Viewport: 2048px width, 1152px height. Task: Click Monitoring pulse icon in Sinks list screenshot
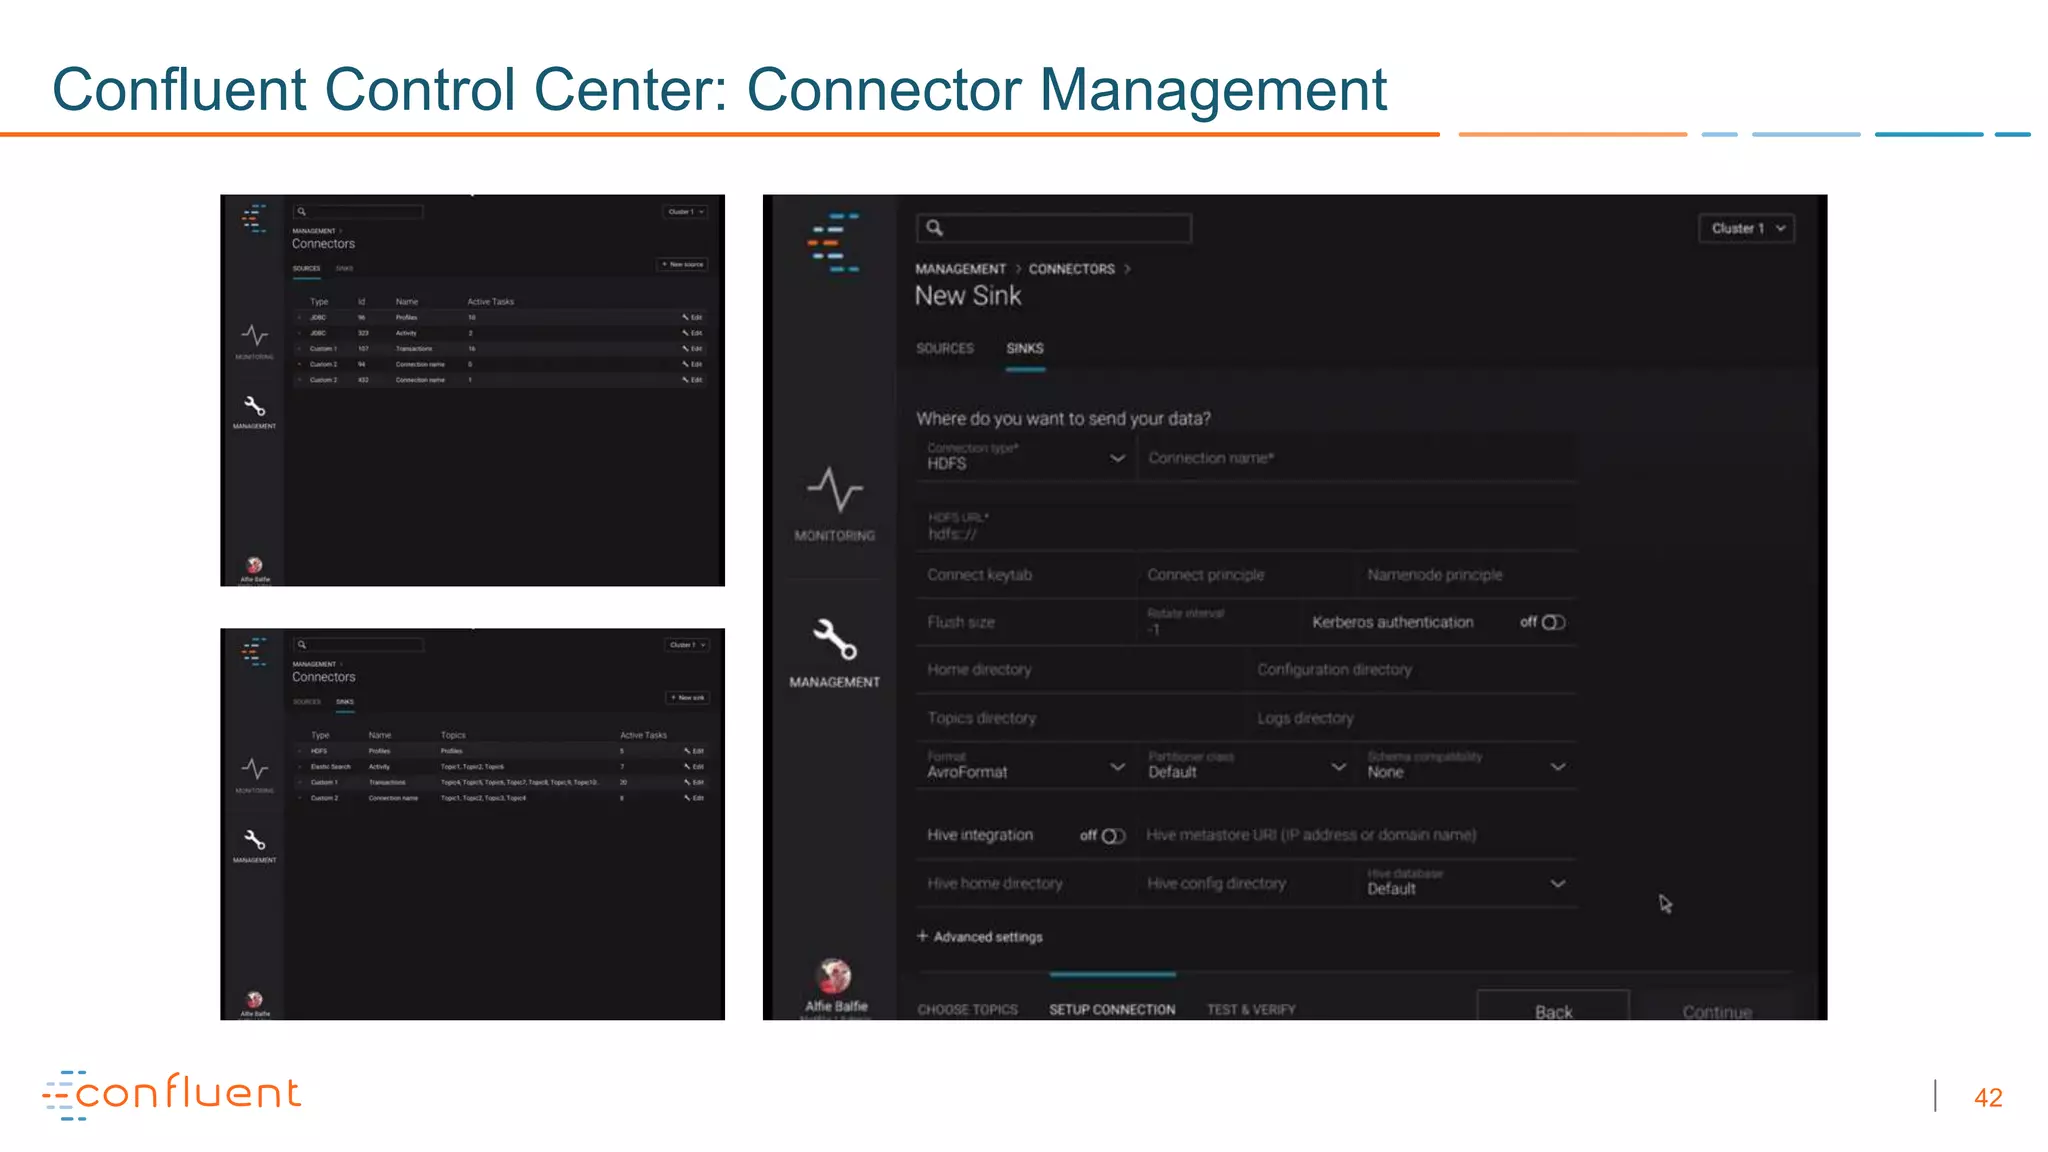pos(255,768)
